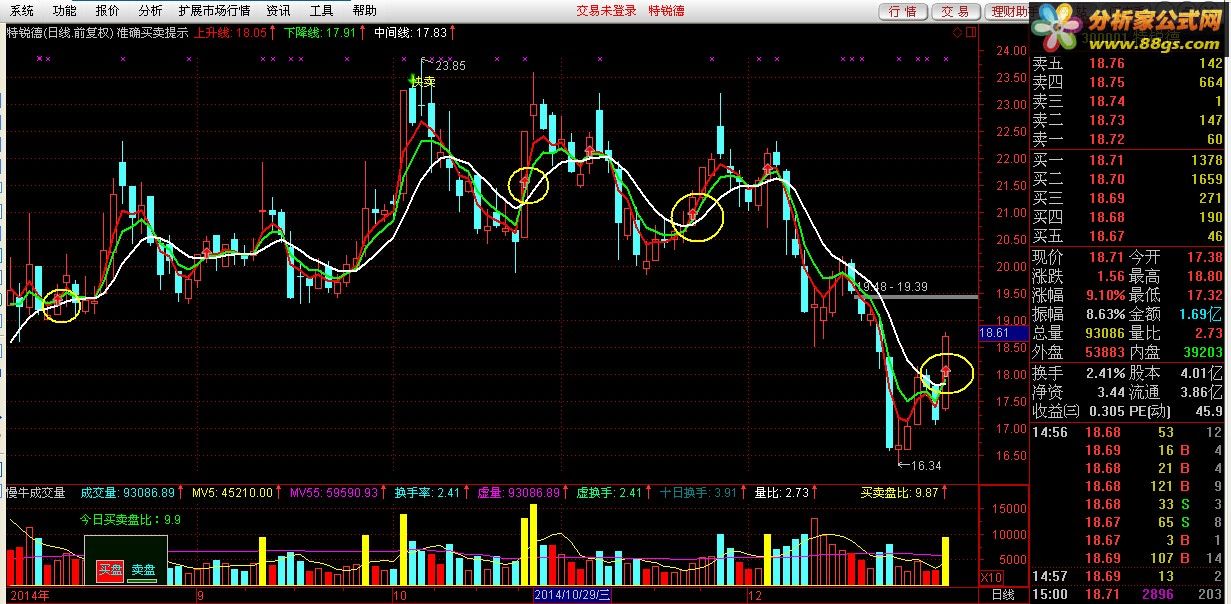1231x604 pixels.
Task: Click the 上升线 18.05 indicator value
Action: (234, 32)
